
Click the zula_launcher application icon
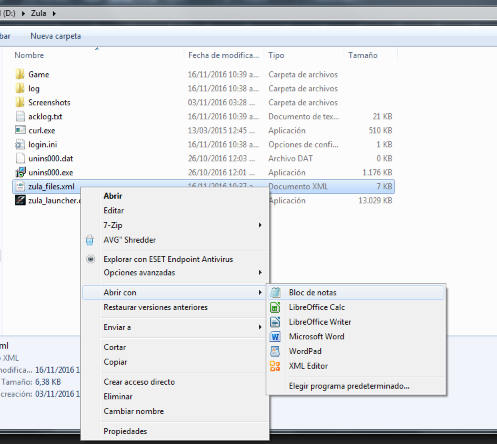coord(20,200)
